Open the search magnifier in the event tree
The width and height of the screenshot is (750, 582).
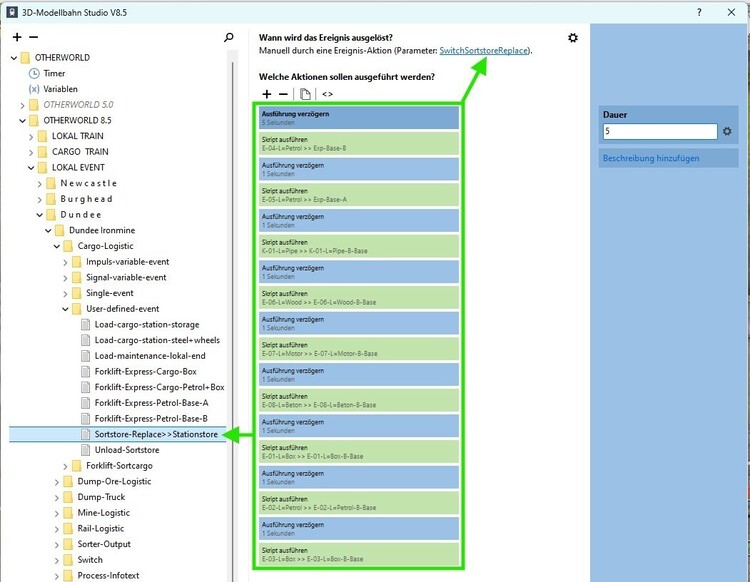click(x=229, y=37)
